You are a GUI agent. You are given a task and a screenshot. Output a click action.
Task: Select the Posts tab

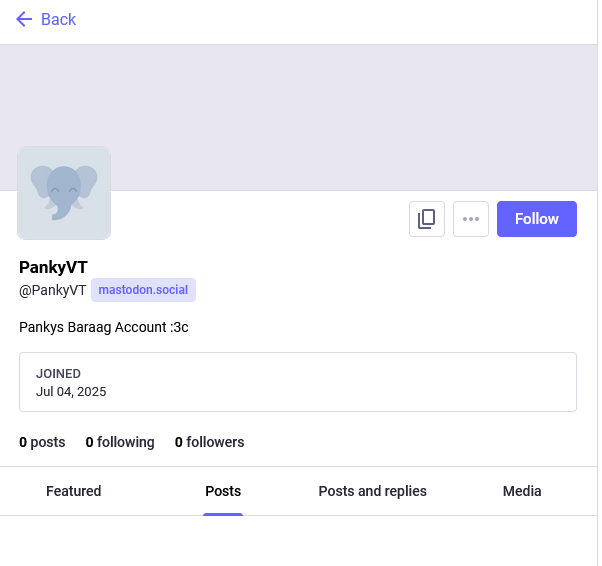(x=223, y=491)
